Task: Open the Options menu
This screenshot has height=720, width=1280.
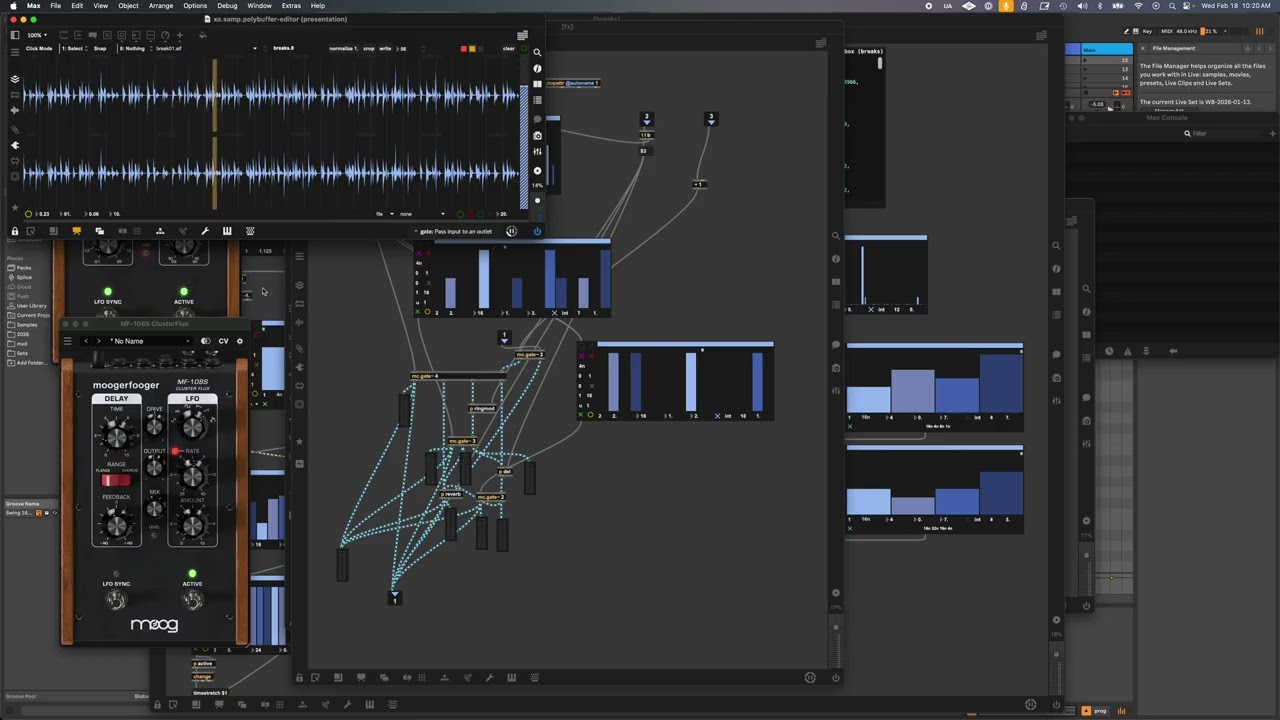Action: pos(195,6)
